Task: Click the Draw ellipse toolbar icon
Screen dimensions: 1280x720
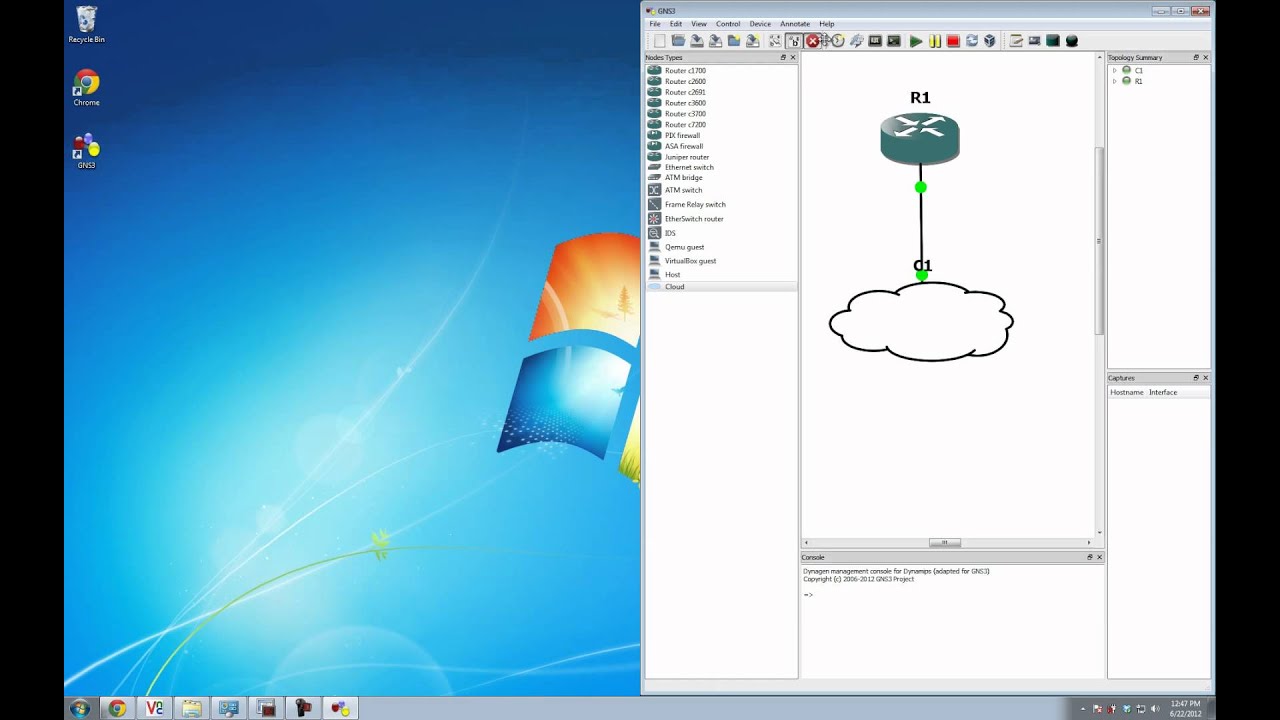Action: (x=1071, y=41)
